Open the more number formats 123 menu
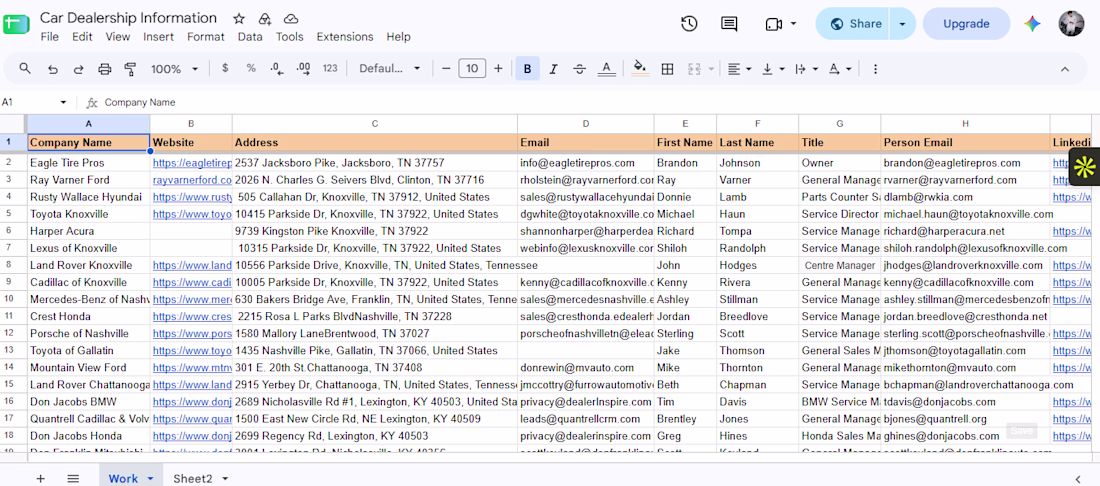This screenshot has height=486, width=1100. [330, 68]
